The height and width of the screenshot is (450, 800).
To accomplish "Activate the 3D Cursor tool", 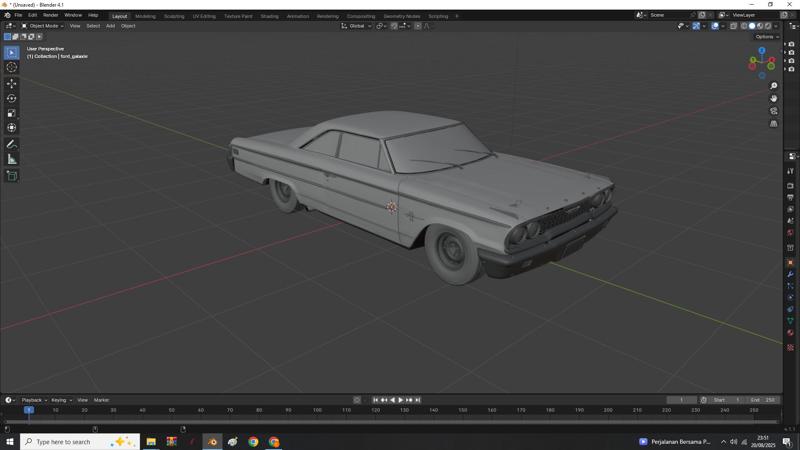I will pos(11,67).
